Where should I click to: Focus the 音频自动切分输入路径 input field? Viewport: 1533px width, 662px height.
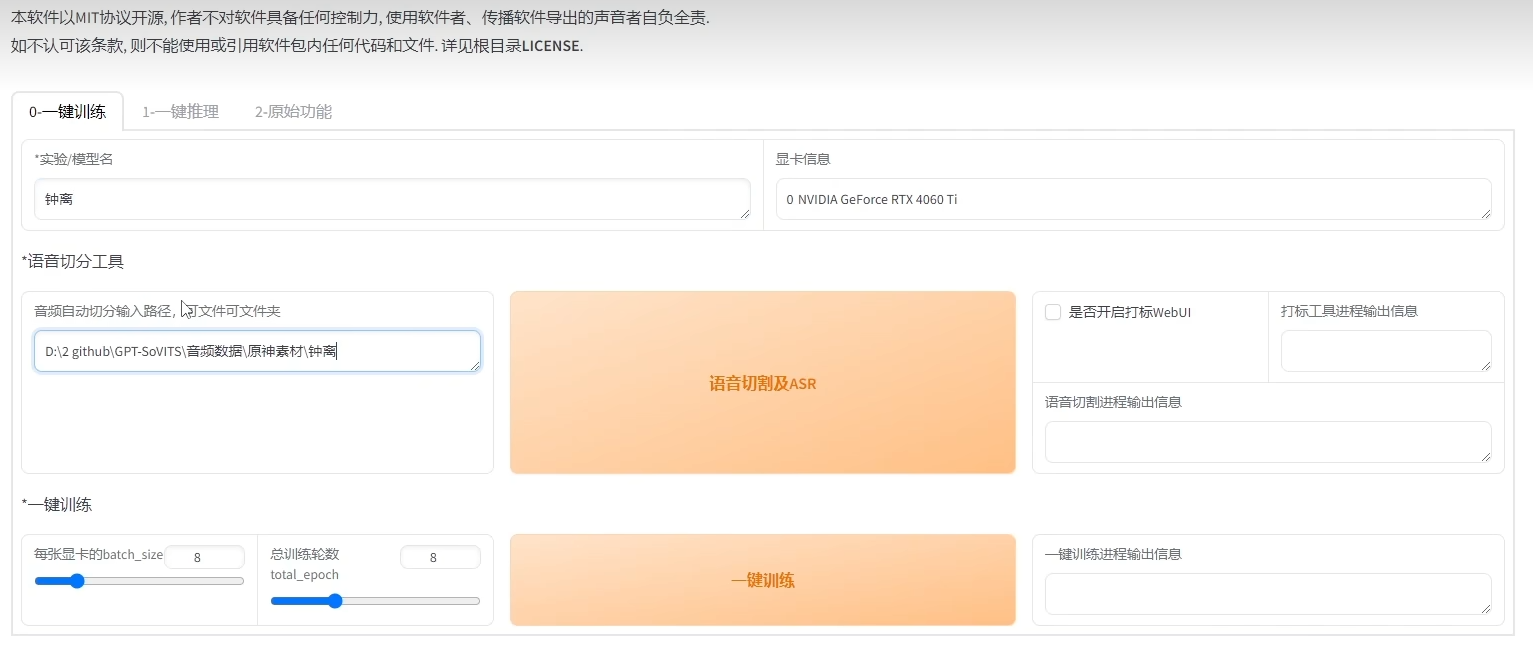(x=256, y=351)
